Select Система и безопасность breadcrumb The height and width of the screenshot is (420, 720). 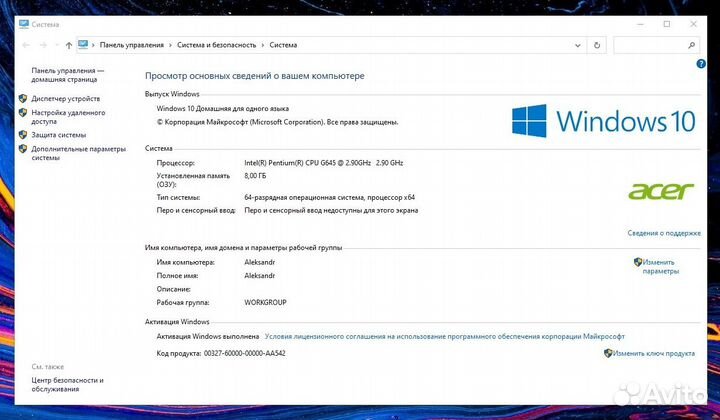(x=216, y=45)
